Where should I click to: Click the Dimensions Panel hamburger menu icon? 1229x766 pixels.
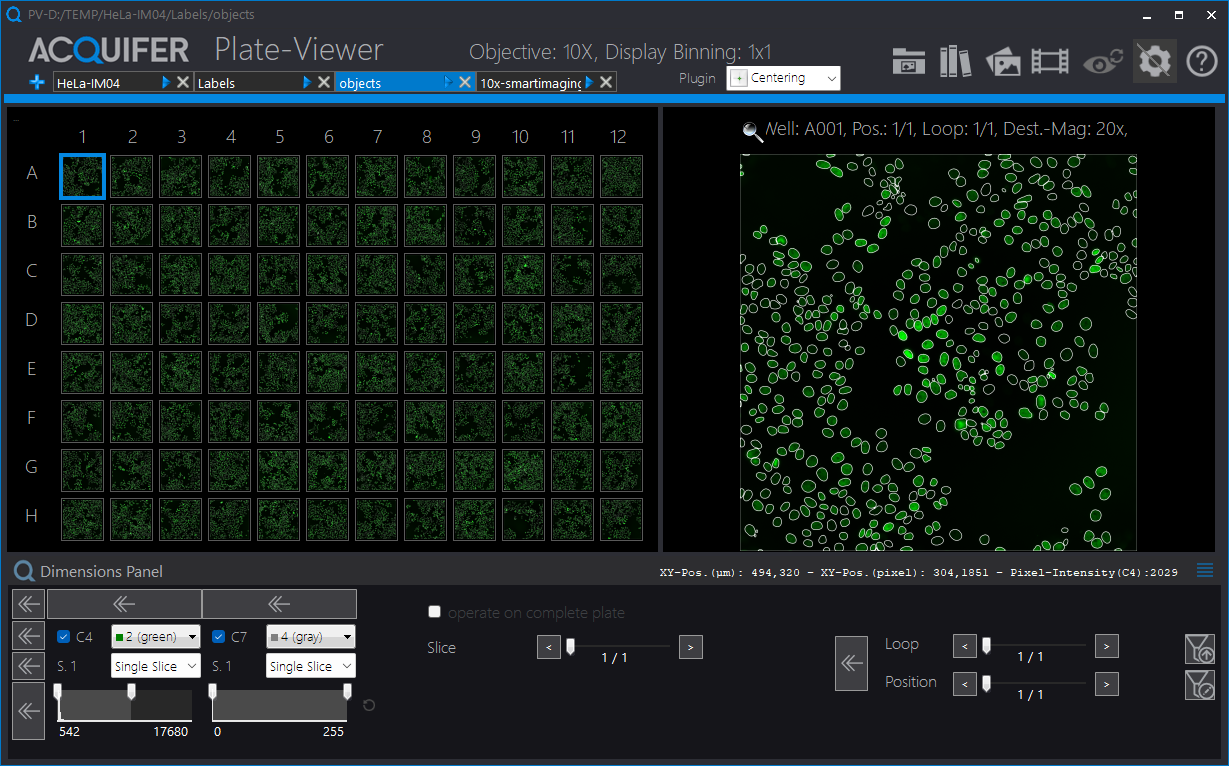[1205, 571]
